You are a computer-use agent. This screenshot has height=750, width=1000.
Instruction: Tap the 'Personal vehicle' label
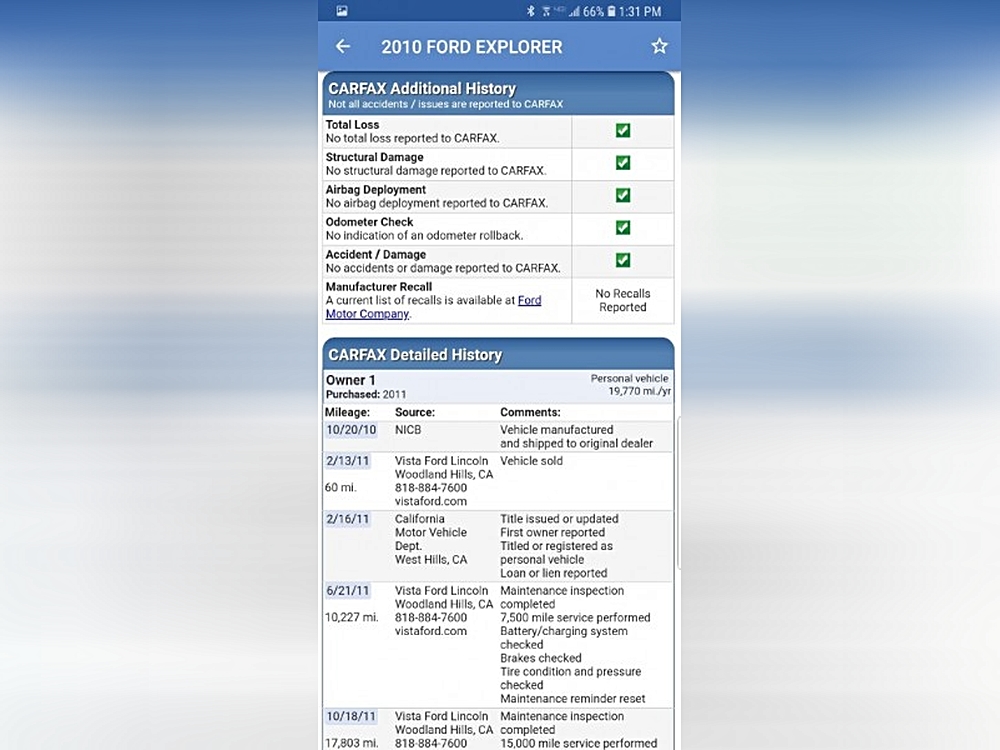pos(629,378)
